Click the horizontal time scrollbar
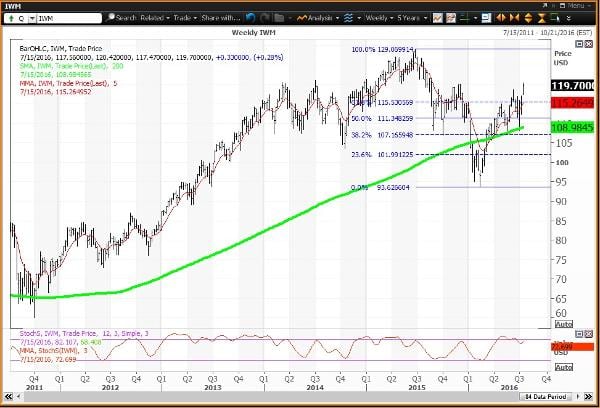 271,397
